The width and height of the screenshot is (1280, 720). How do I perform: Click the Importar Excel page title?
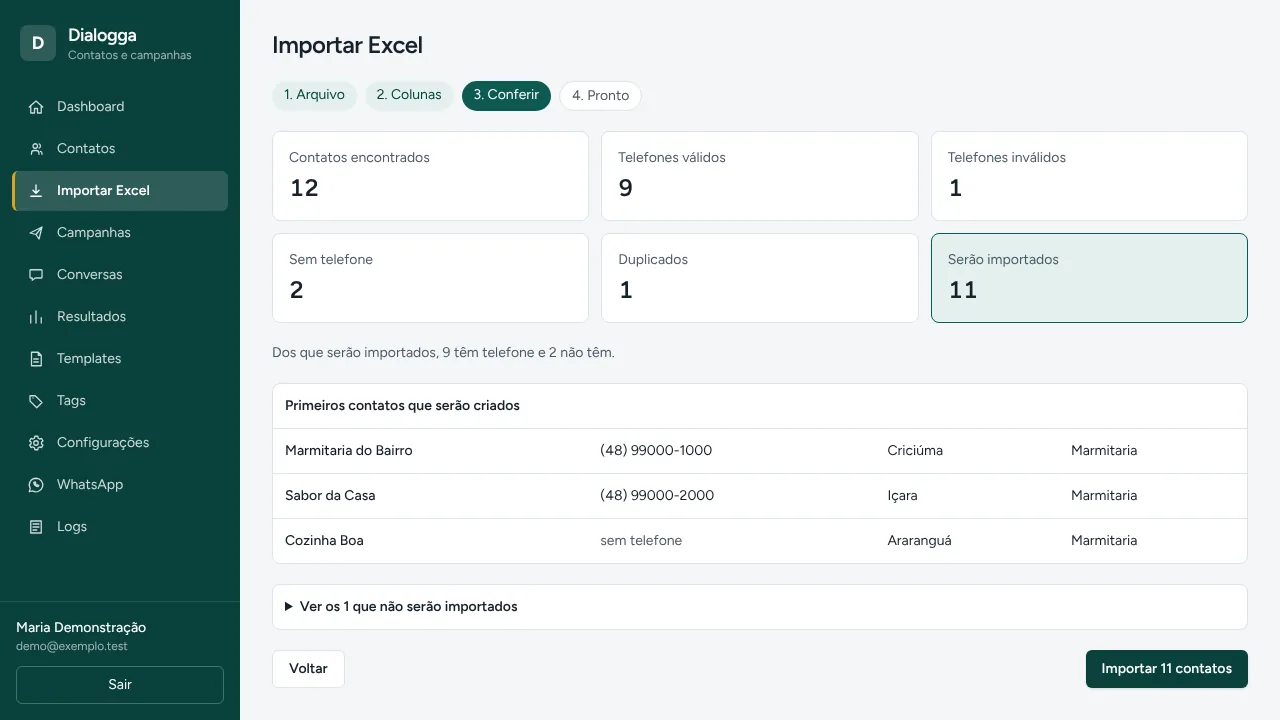[x=347, y=45]
